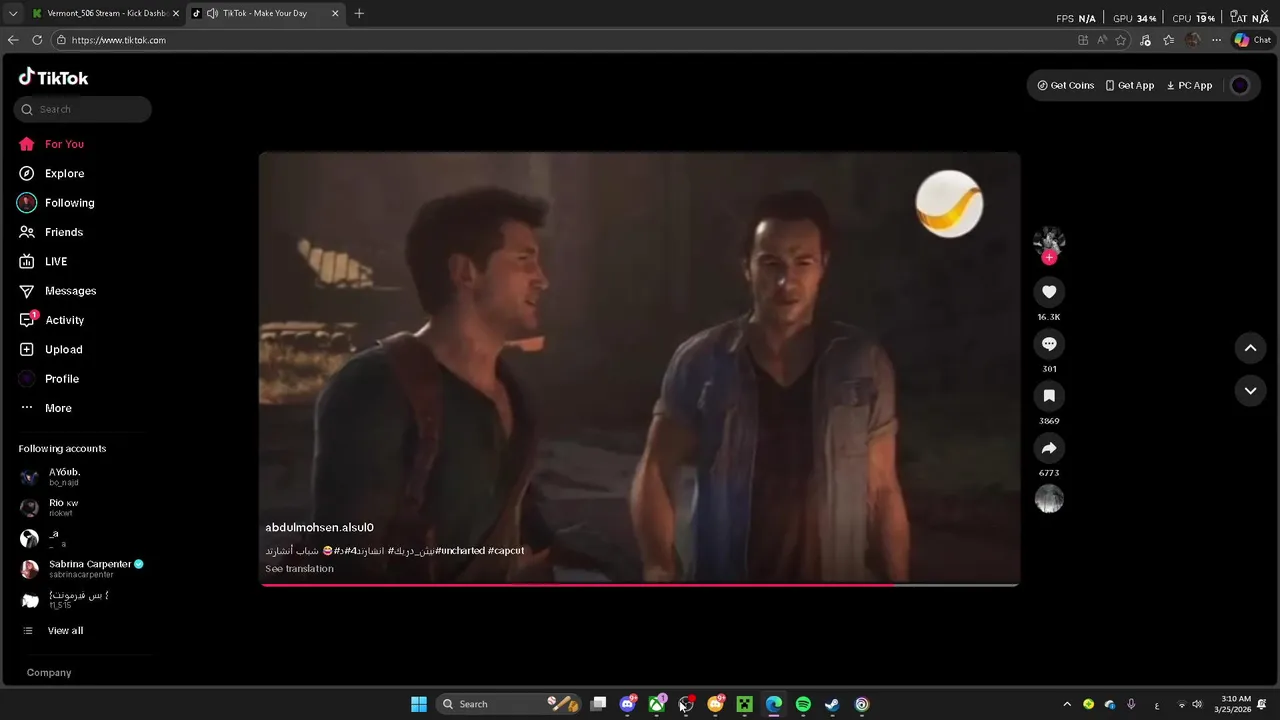
Task: Click the PC App download button
Action: click(x=1189, y=86)
